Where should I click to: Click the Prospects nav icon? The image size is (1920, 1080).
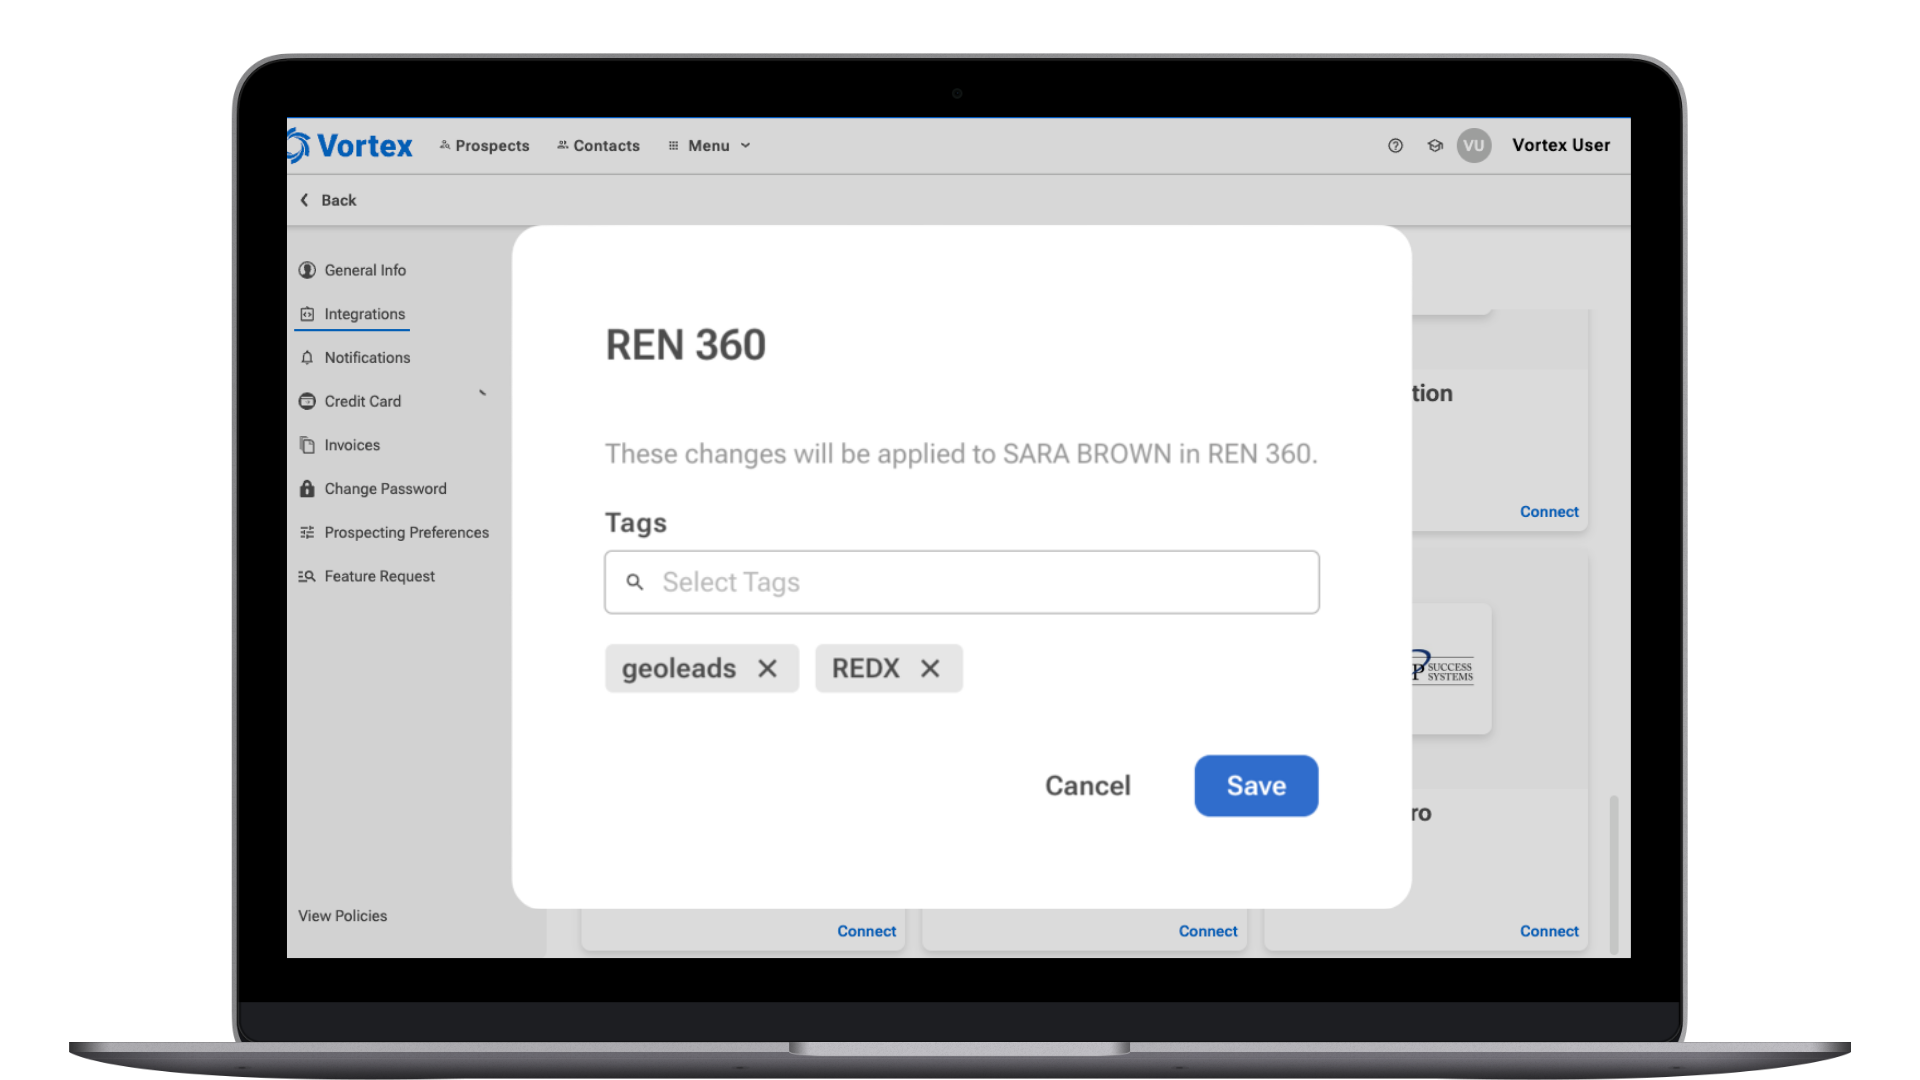pyautogui.click(x=445, y=146)
